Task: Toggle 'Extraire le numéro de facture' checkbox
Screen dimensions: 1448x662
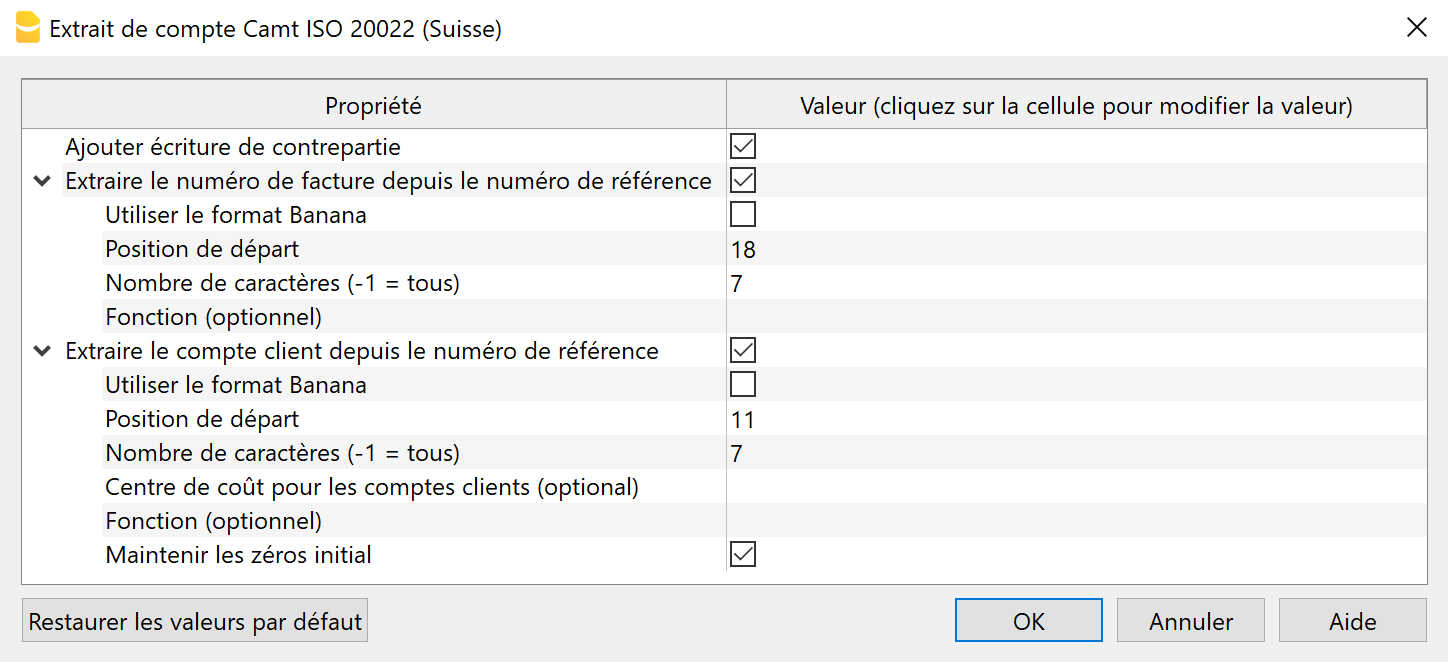Action: 743,181
